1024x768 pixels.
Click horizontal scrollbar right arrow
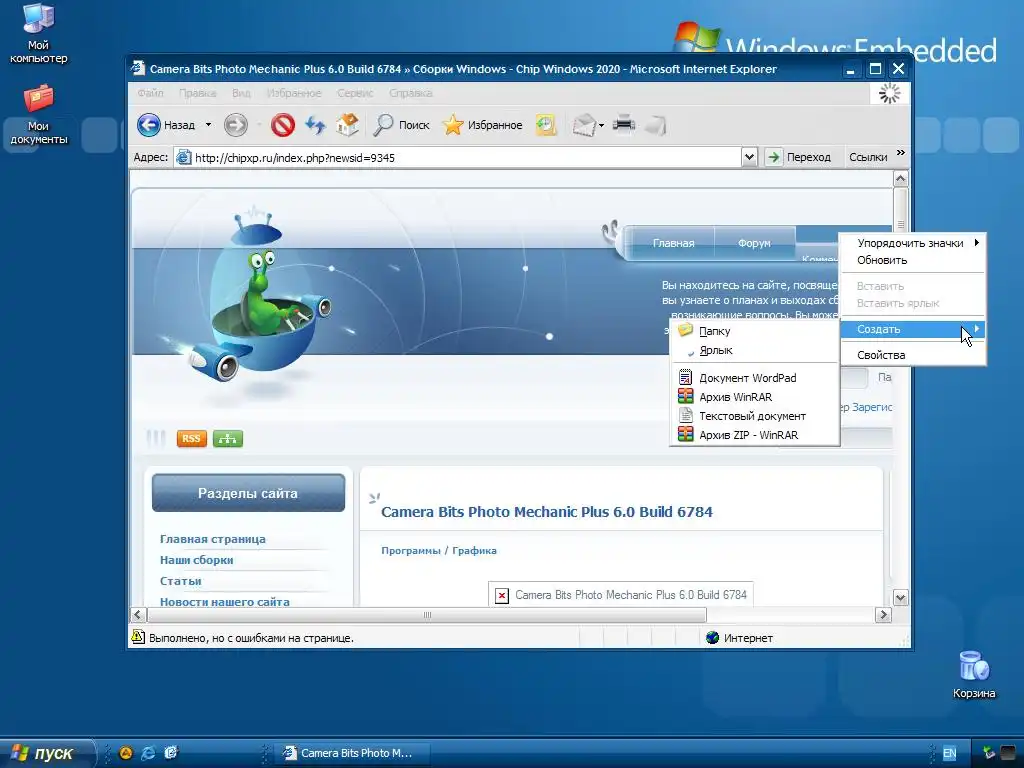[883, 615]
